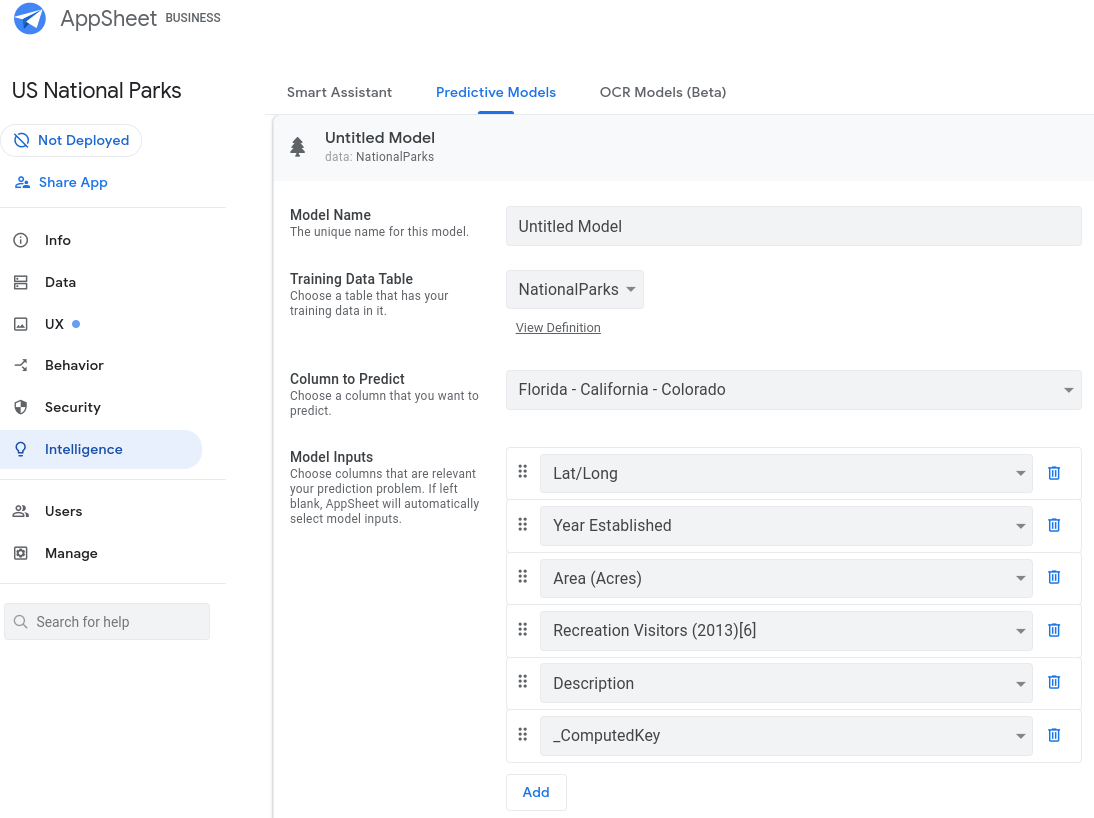This screenshot has height=818, width=1094.
Task: Switch to OCR Models (Beta) tab
Action: pos(663,92)
